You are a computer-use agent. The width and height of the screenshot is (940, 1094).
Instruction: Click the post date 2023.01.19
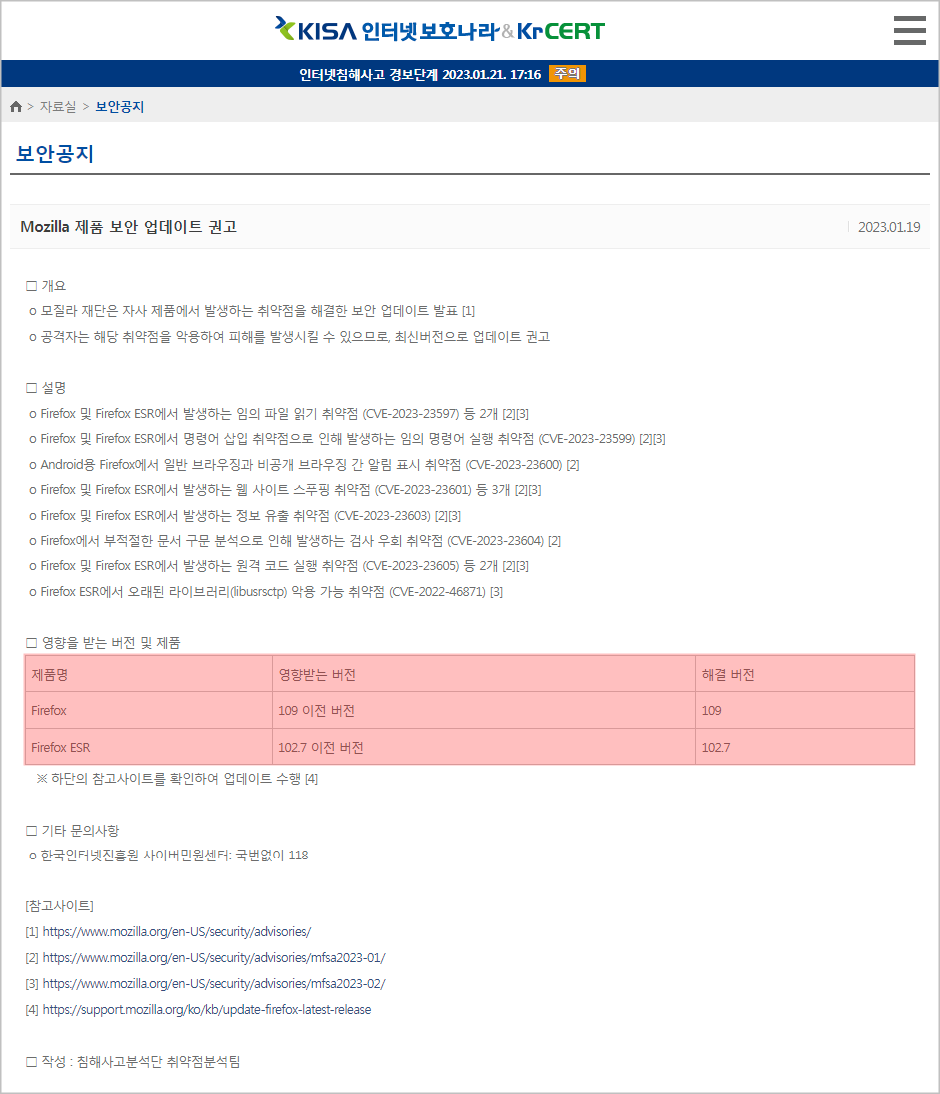click(x=889, y=227)
